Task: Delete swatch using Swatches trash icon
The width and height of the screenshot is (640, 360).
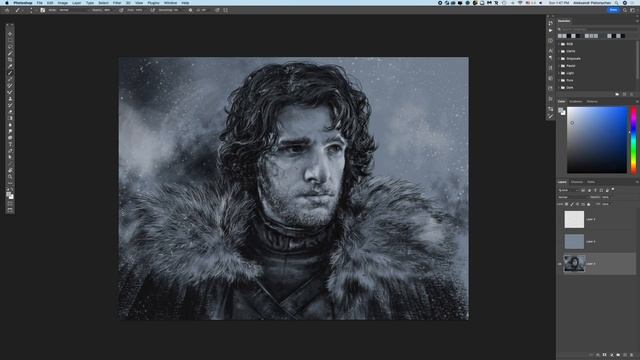Action: tap(631, 94)
